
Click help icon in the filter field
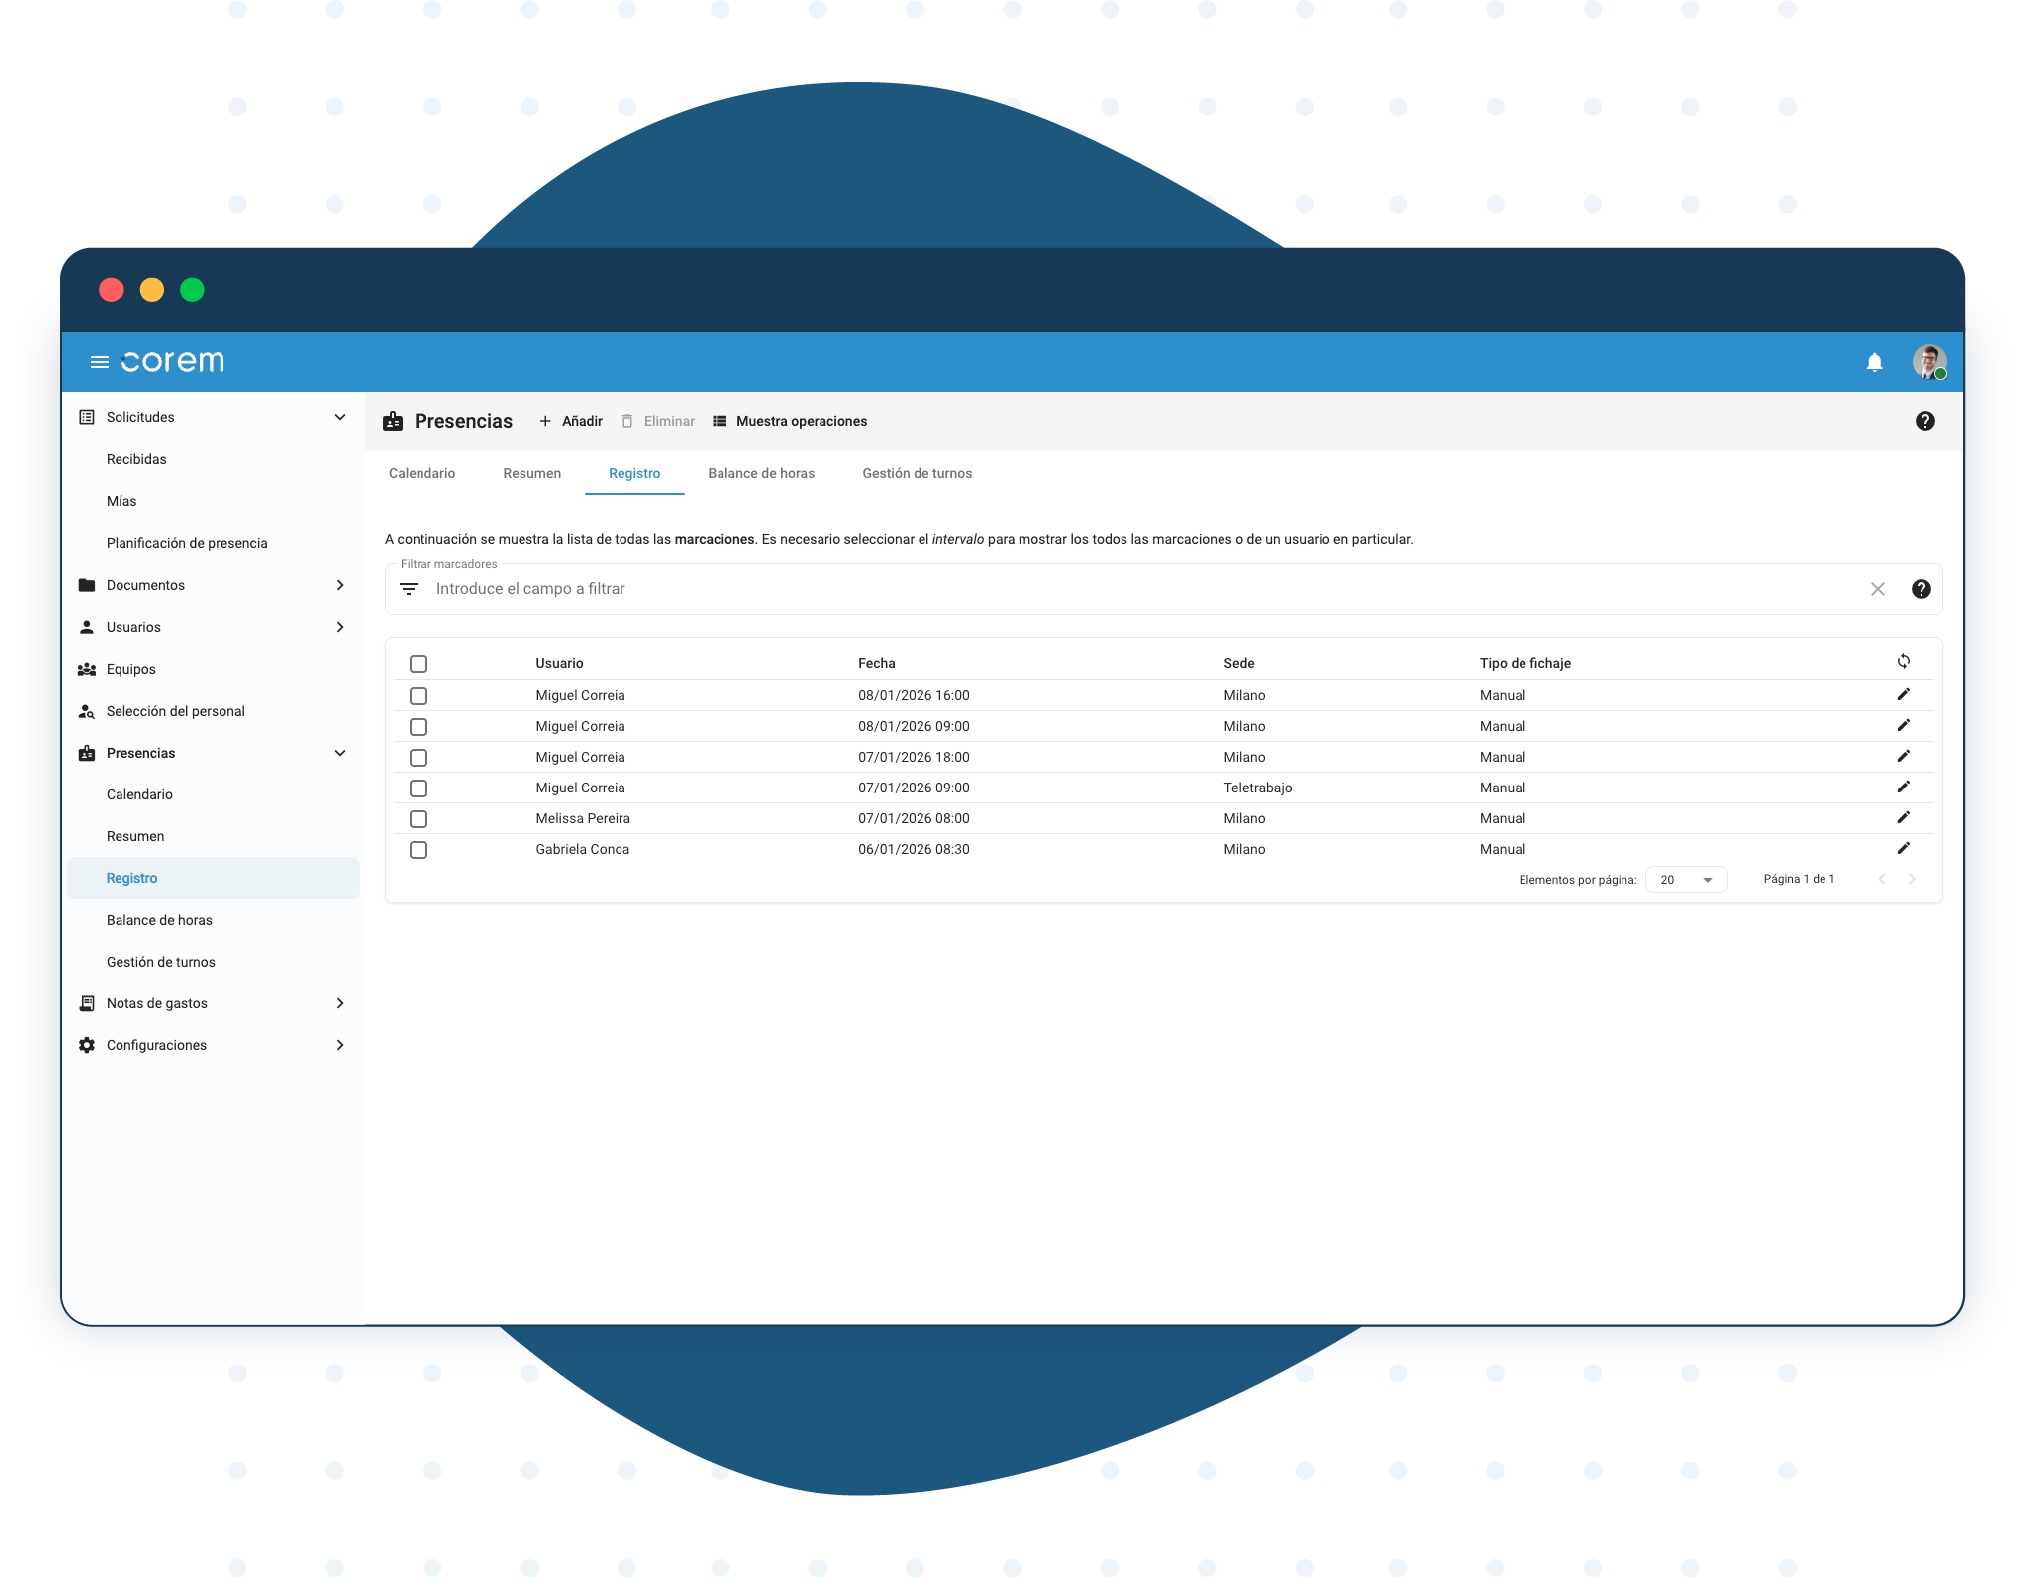tap(1920, 589)
